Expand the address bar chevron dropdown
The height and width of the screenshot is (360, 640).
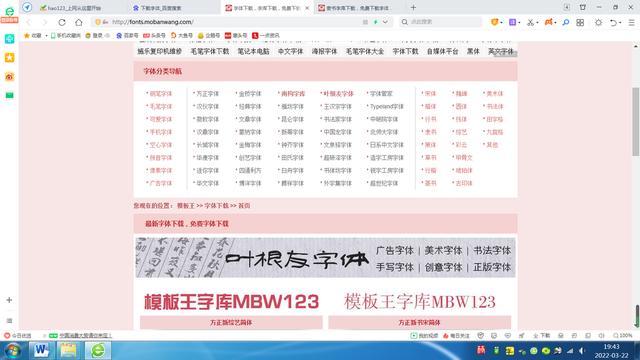pos(385,22)
